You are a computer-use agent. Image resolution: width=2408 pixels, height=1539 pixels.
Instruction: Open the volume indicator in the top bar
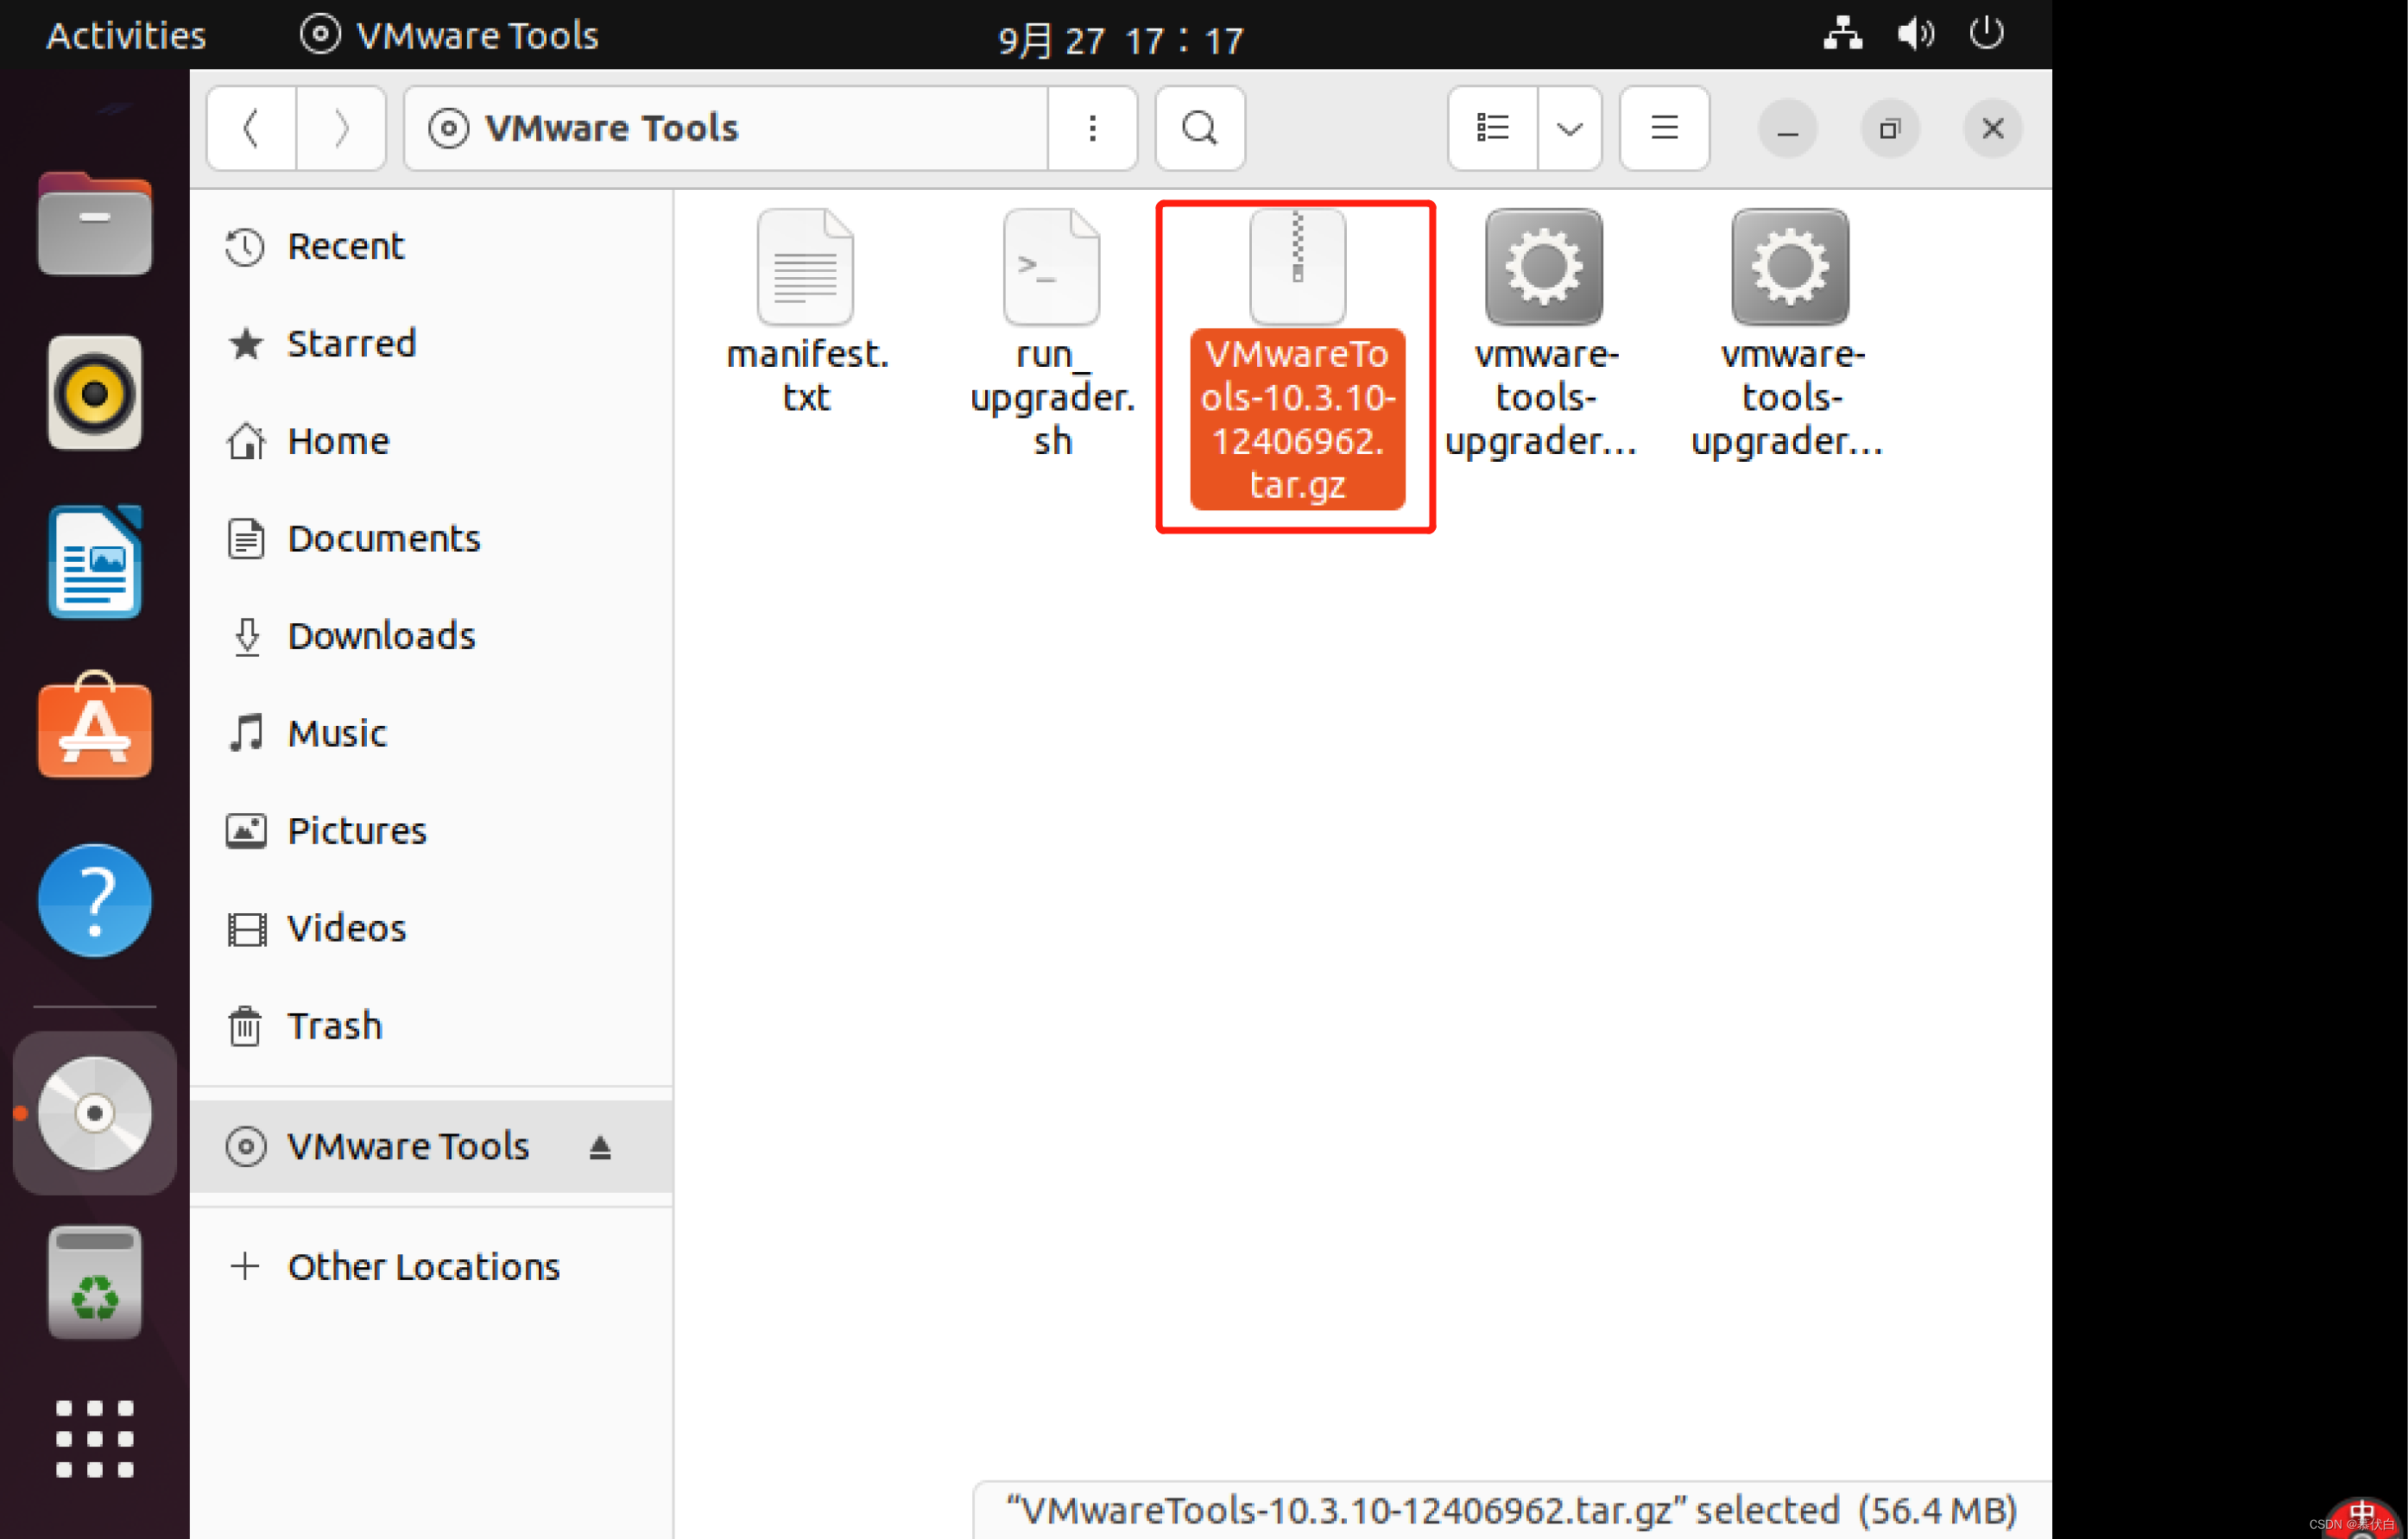(x=1915, y=33)
